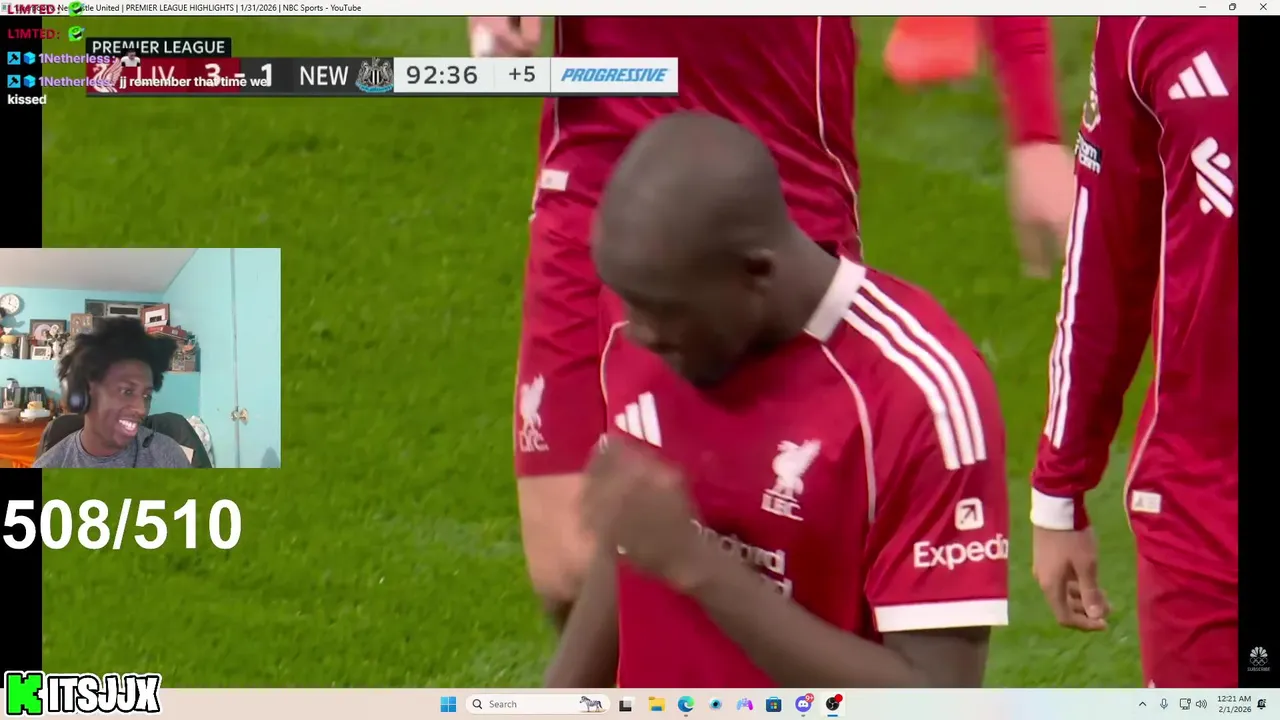Click the 508/510 counter text
Viewport: 1280px width, 720px height.
pos(122,525)
